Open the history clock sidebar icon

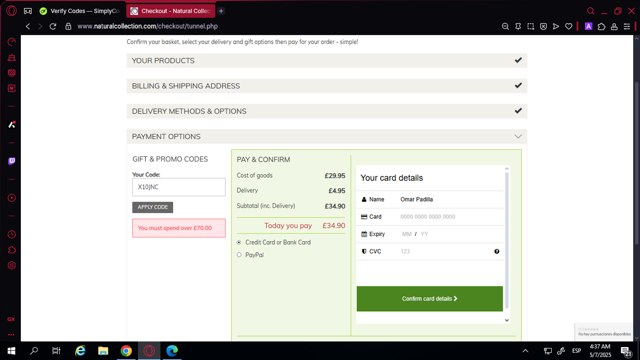click(11, 234)
